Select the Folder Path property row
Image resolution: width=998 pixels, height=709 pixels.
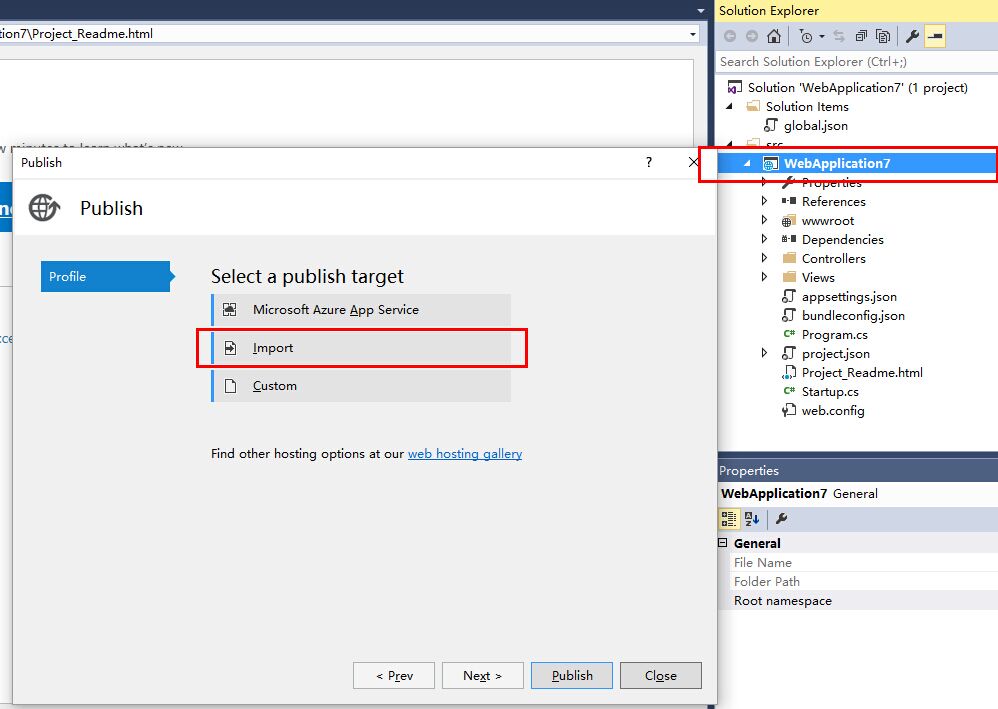[x=864, y=581]
